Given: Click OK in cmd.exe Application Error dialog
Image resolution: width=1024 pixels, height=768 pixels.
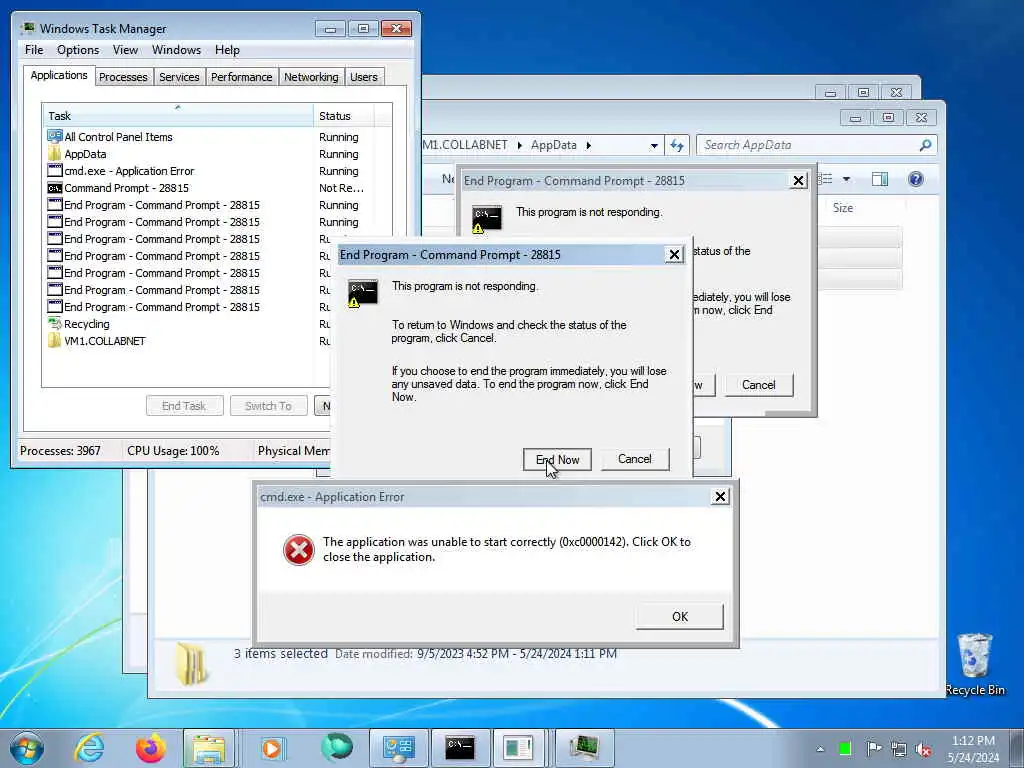Looking at the screenshot, I should tap(680, 616).
